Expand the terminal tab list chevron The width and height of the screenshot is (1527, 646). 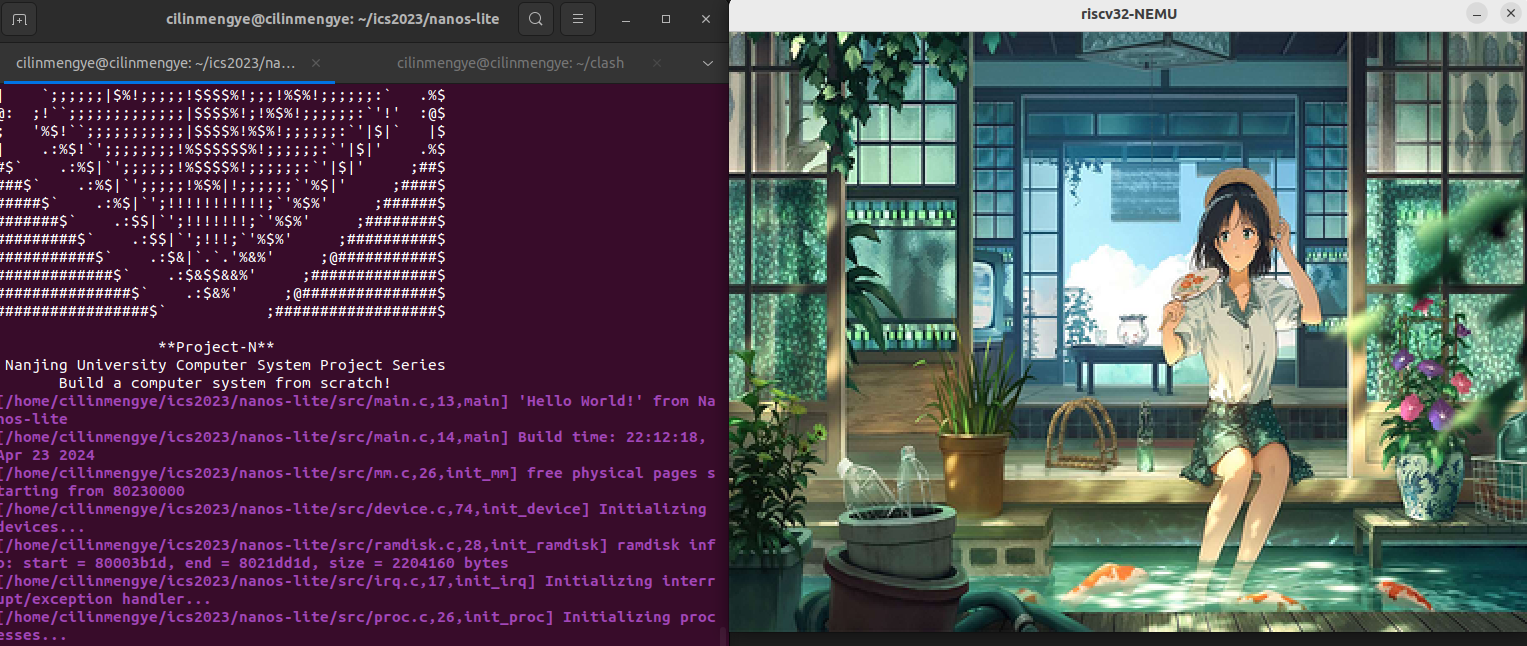708,63
